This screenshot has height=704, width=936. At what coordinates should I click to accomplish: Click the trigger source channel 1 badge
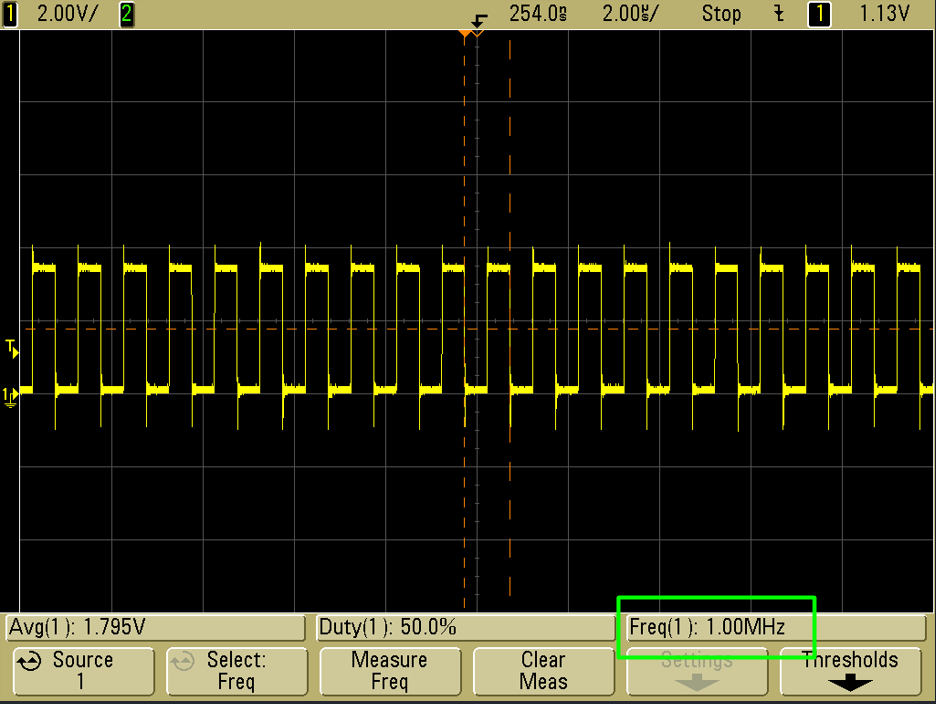click(819, 14)
